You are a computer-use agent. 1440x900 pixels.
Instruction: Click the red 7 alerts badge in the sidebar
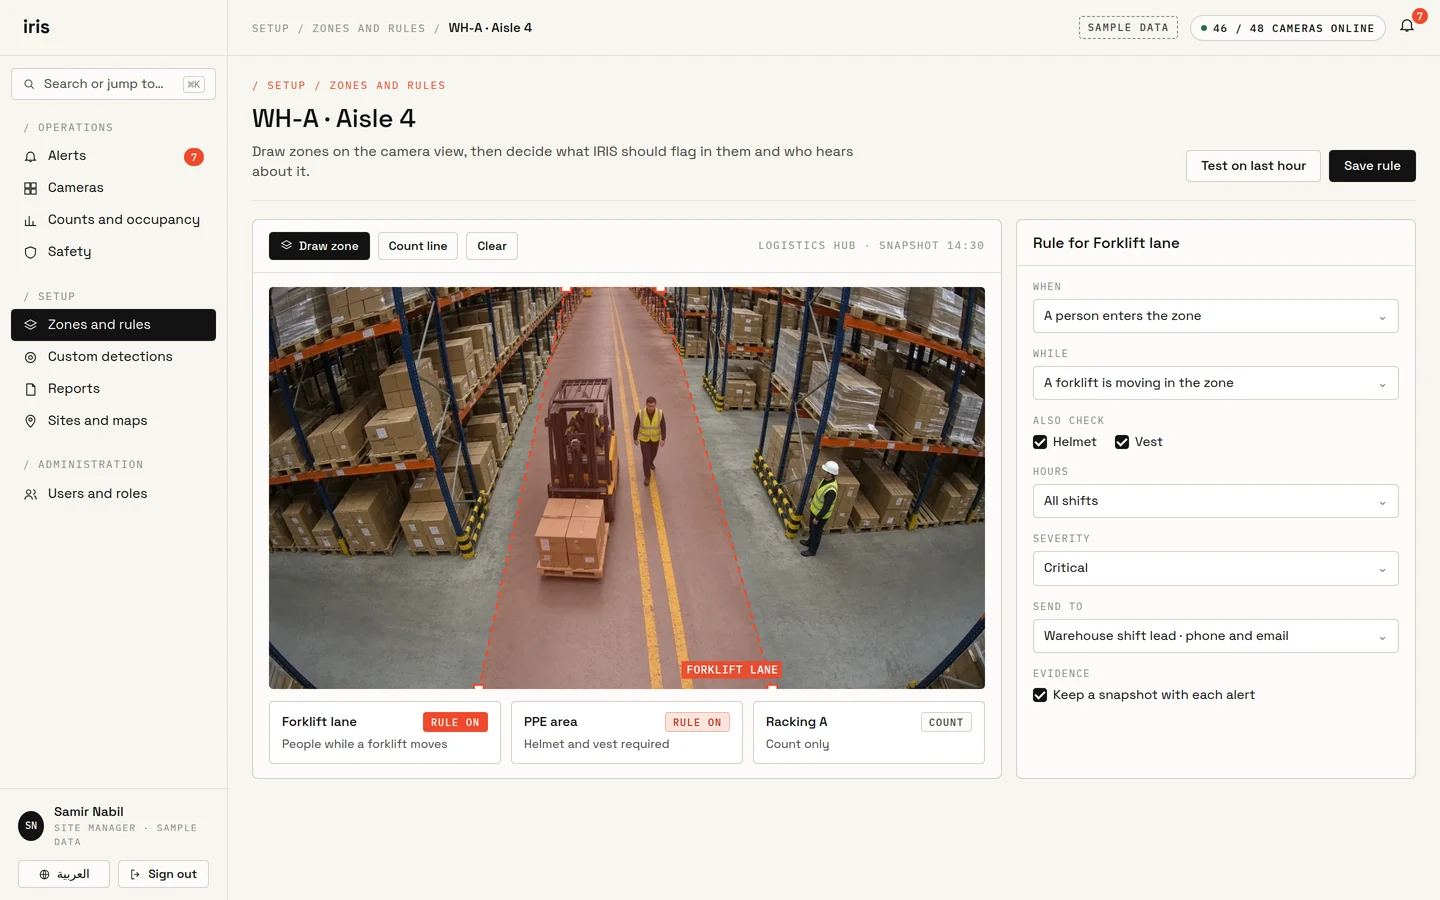click(x=194, y=157)
